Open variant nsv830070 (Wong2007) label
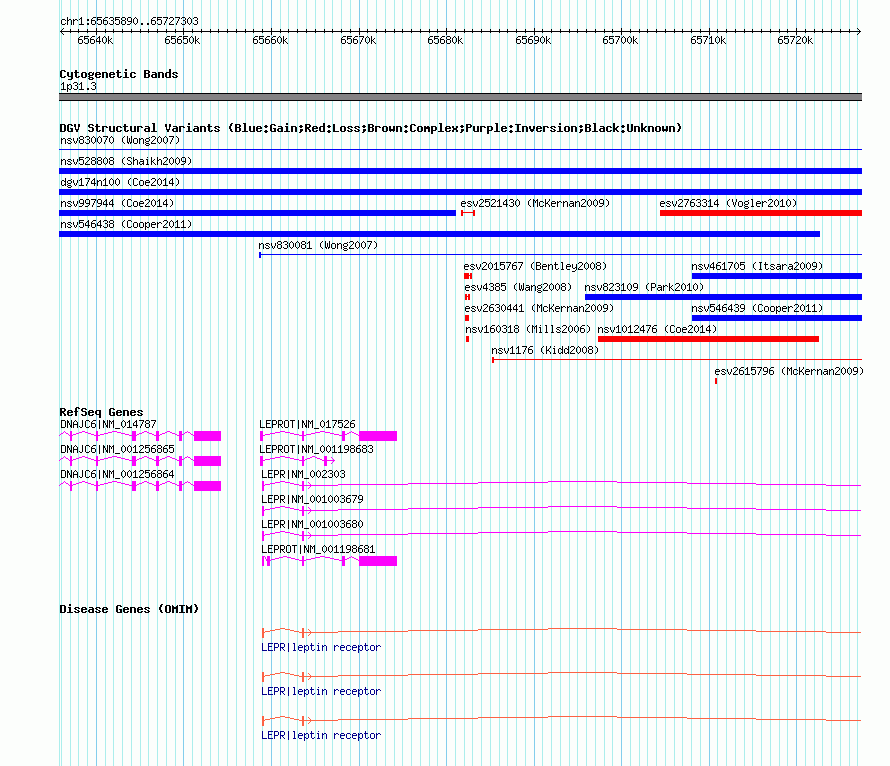Viewport: 890px width, 766px height. coord(120,140)
